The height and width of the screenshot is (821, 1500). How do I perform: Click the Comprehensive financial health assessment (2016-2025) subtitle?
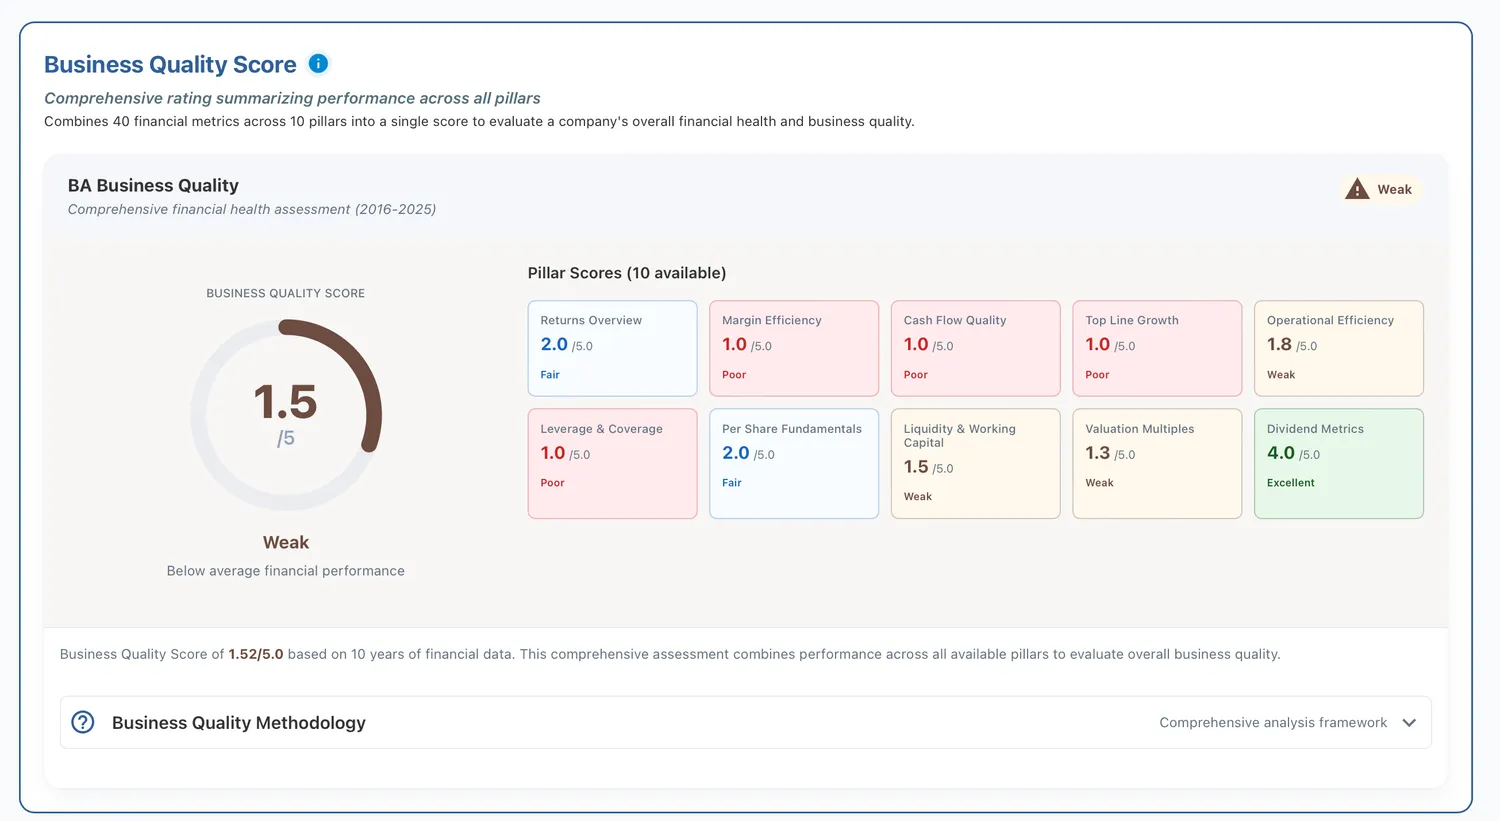[x=252, y=209]
